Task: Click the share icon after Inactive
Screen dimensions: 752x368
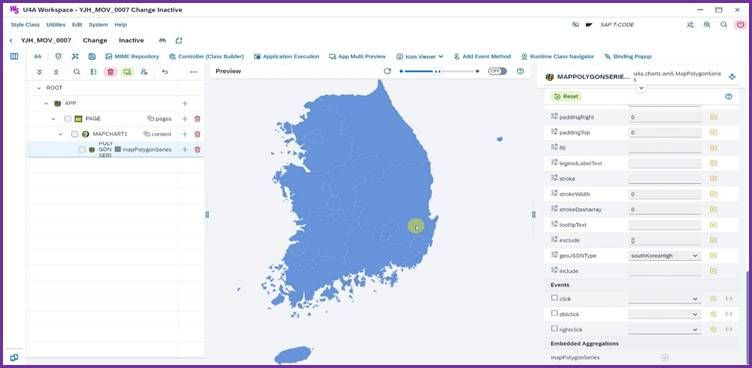Action: (x=179, y=41)
